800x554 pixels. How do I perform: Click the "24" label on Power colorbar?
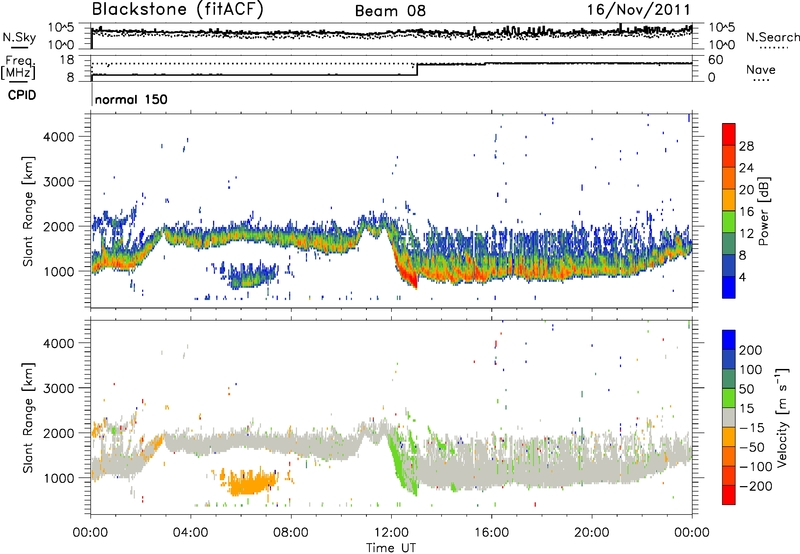[746, 168]
